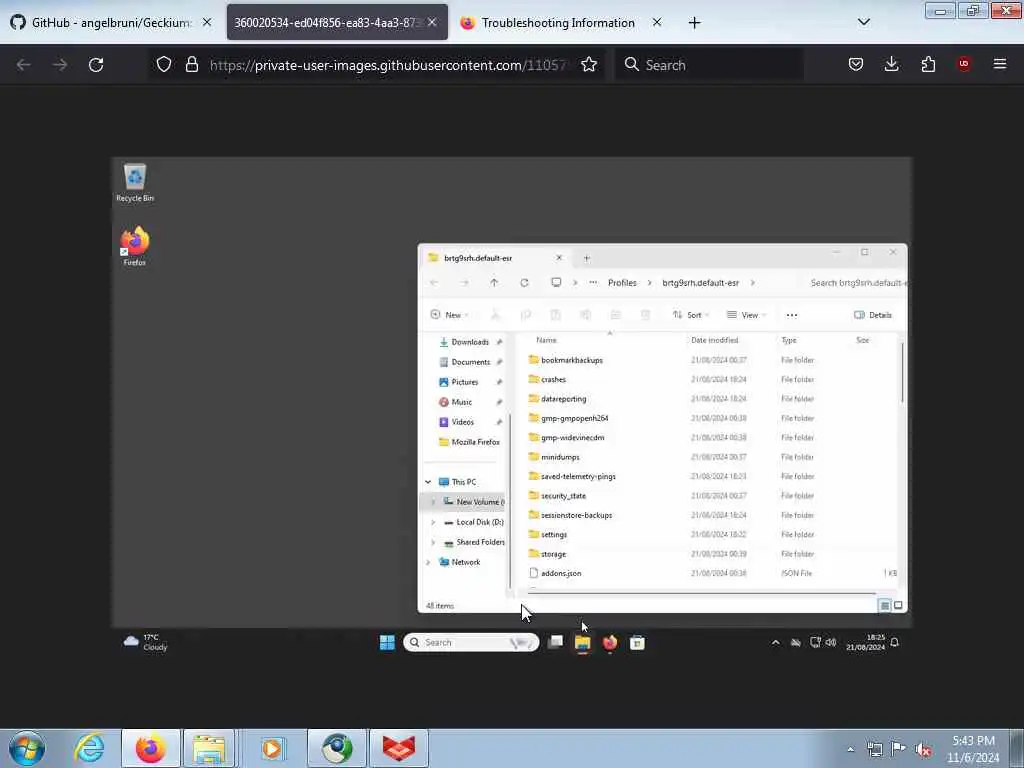Image resolution: width=1024 pixels, height=768 pixels.
Task: Collapse the This PC tree node
Action: click(428, 482)
